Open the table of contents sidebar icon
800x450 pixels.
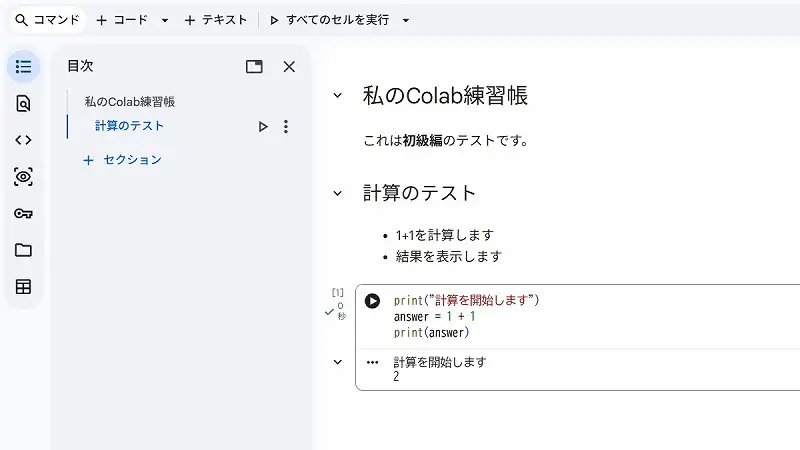[23, 66]
